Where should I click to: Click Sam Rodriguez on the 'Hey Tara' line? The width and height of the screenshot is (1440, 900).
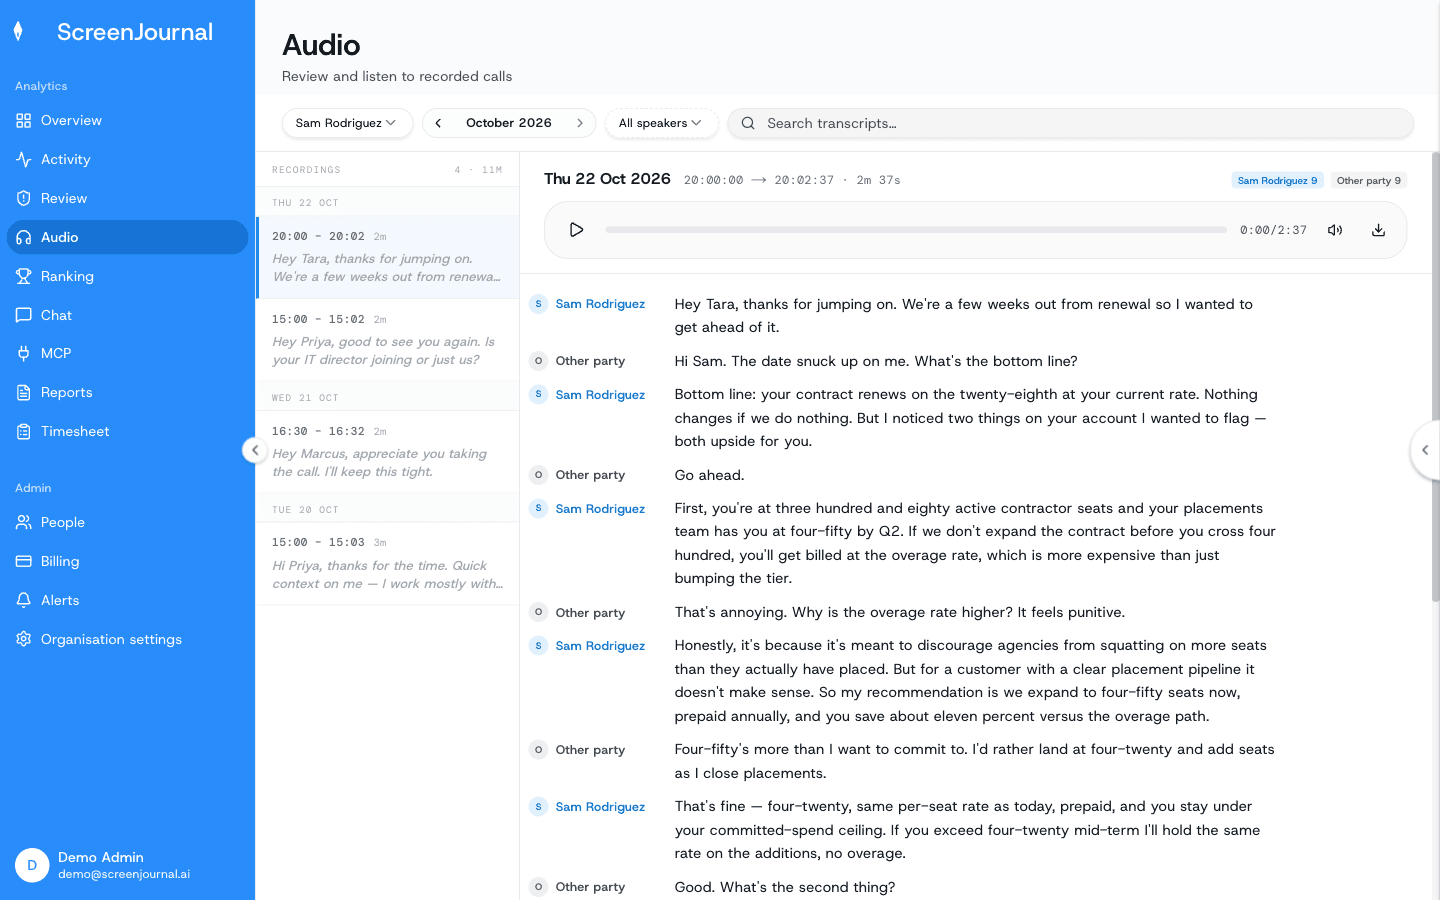(600, 304)
